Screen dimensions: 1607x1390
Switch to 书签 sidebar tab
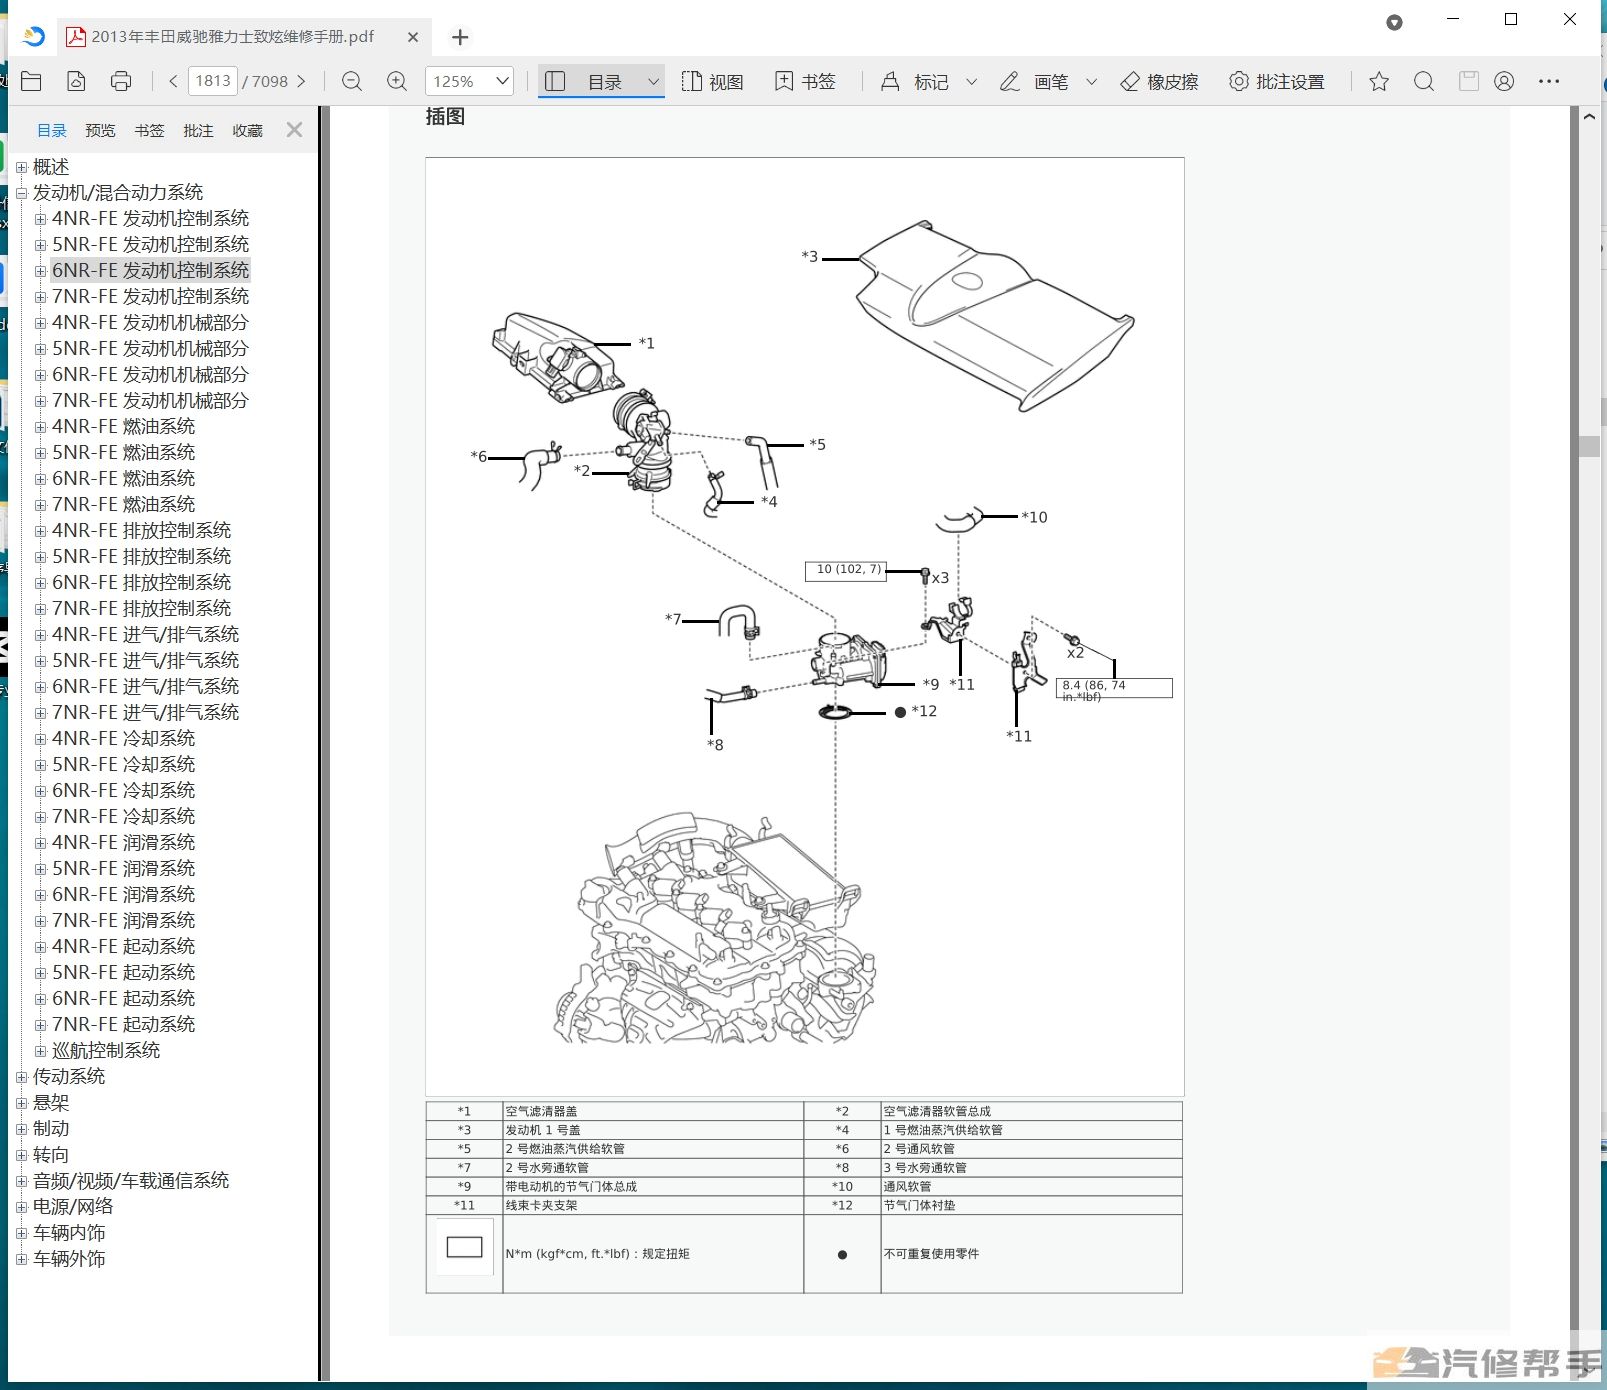click(x=149, y=131)
